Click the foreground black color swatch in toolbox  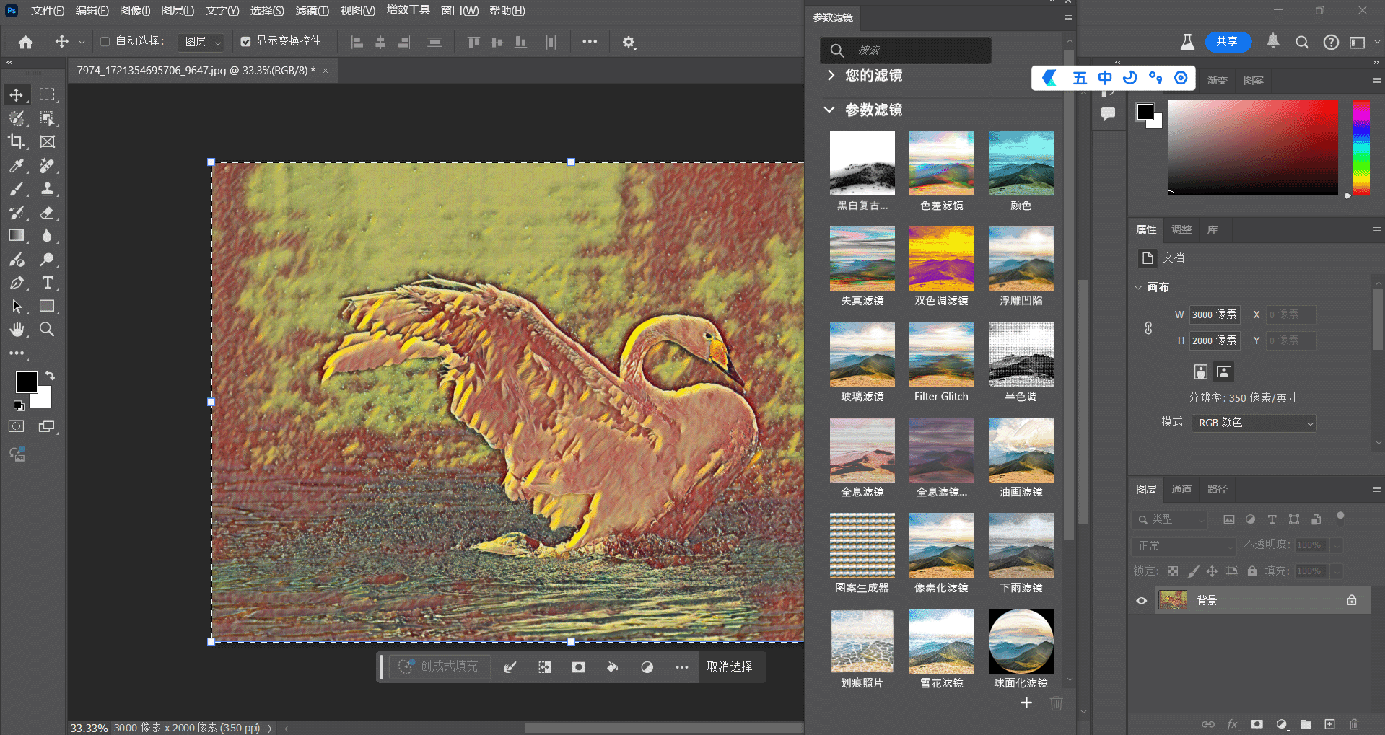point(26,382)
